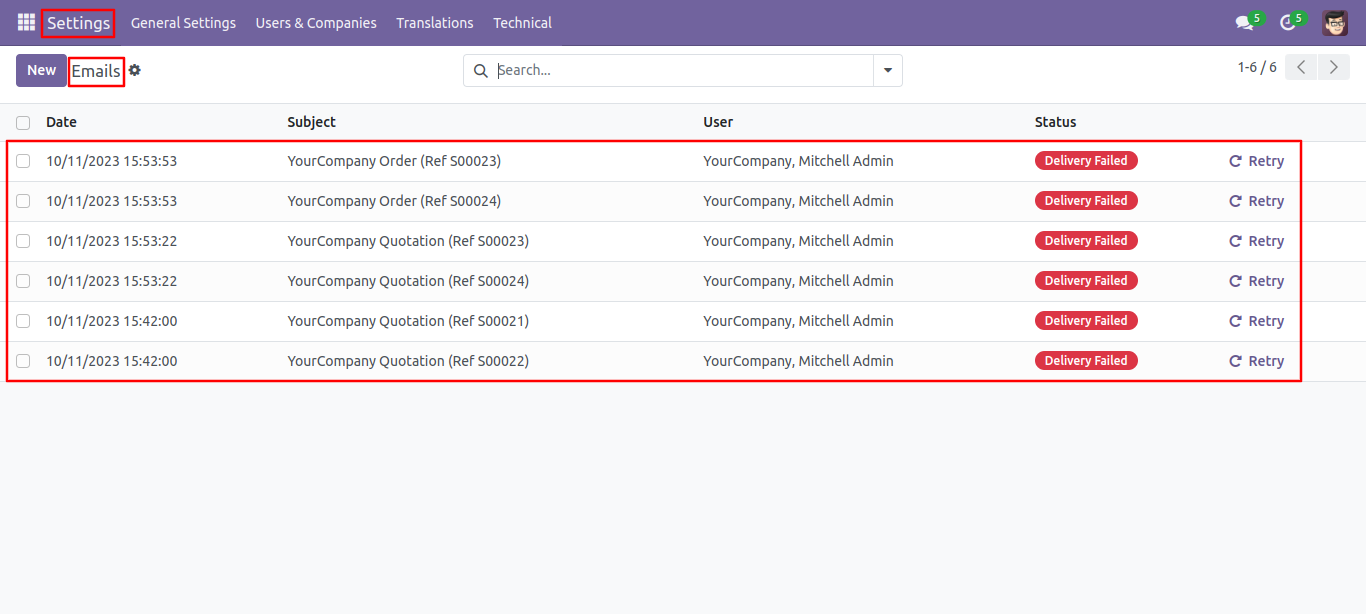Click Delivery Failed badge for Quotation S00023
The image size is (1366, 614).
(1086, 241)
